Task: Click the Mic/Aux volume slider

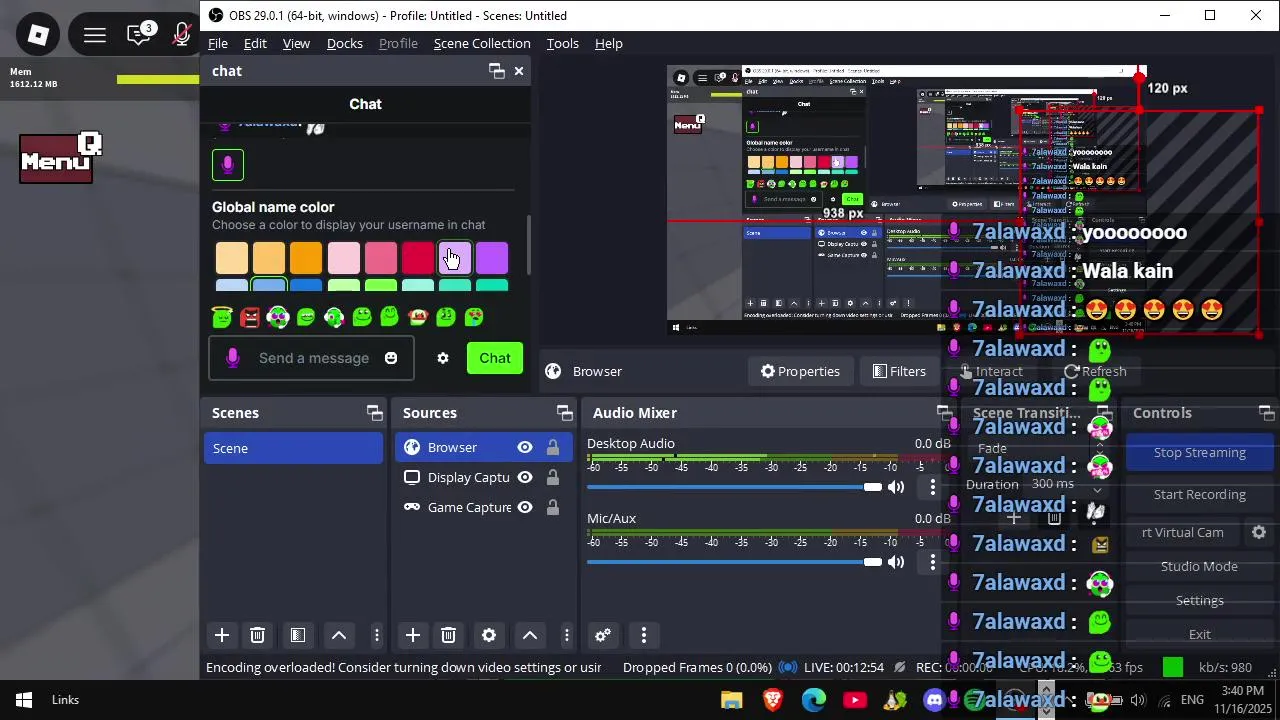Action: tap(734, 562)
